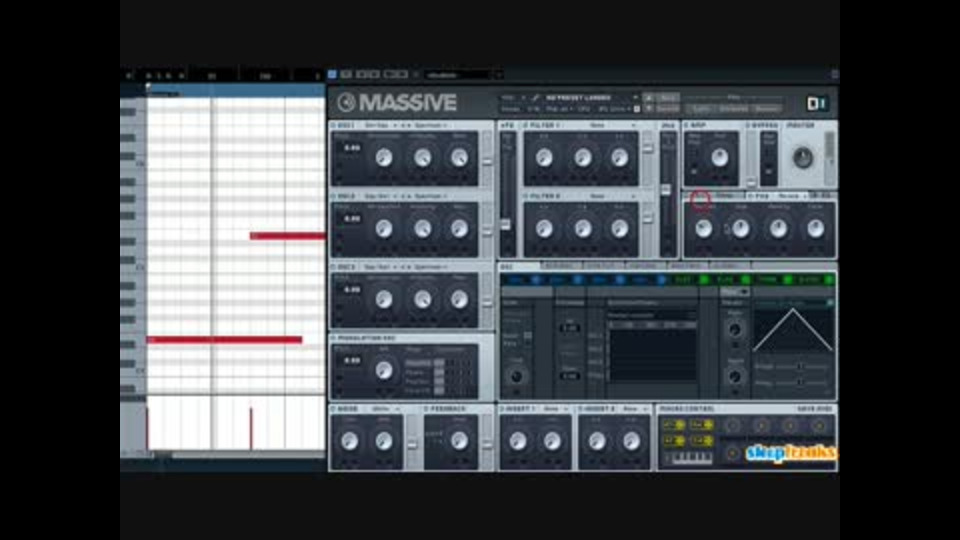Open the OSC3 Spectrum mode dropdown
This screenshot has height=540, width=960.
click(x=432, y=268)
